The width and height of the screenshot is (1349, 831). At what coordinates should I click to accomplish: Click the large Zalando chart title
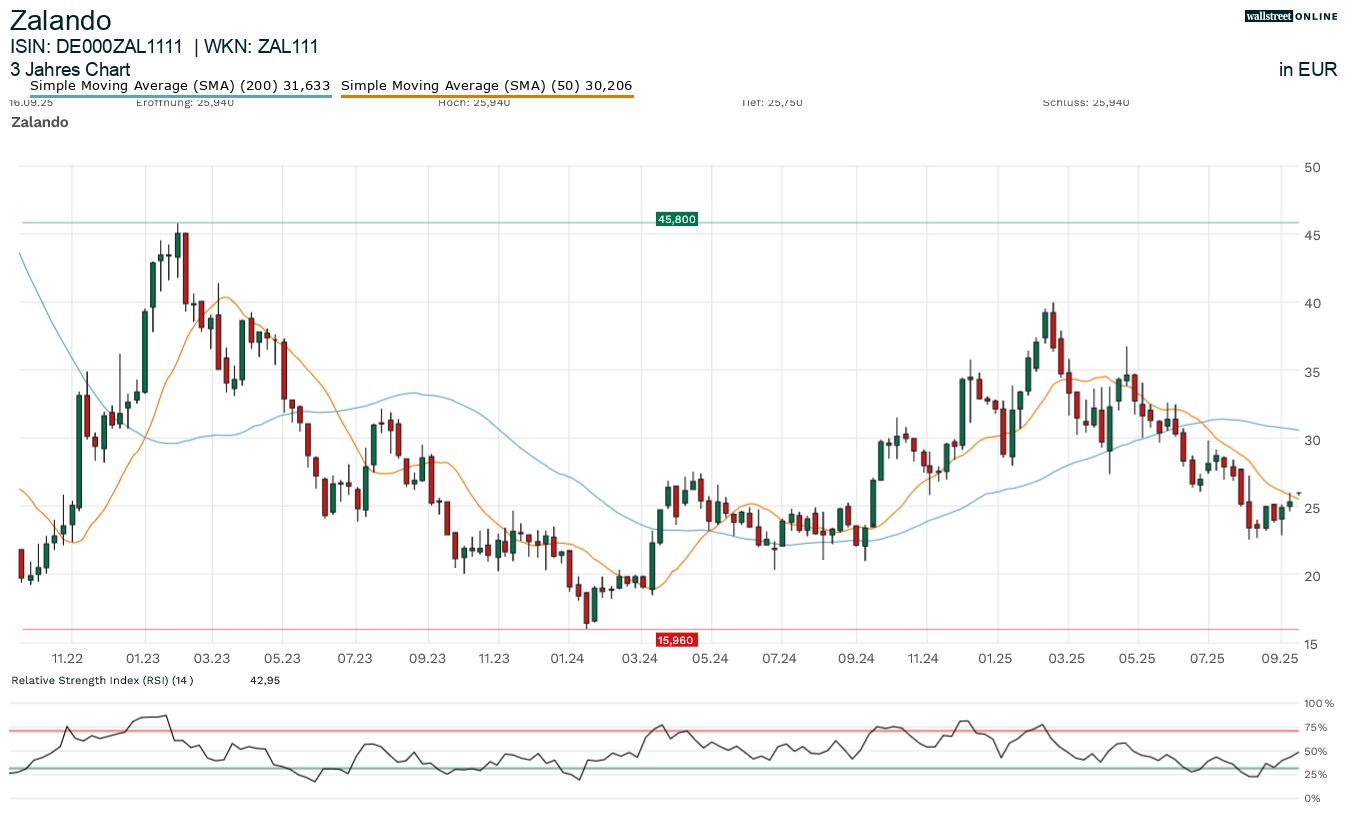click(61, 20)
